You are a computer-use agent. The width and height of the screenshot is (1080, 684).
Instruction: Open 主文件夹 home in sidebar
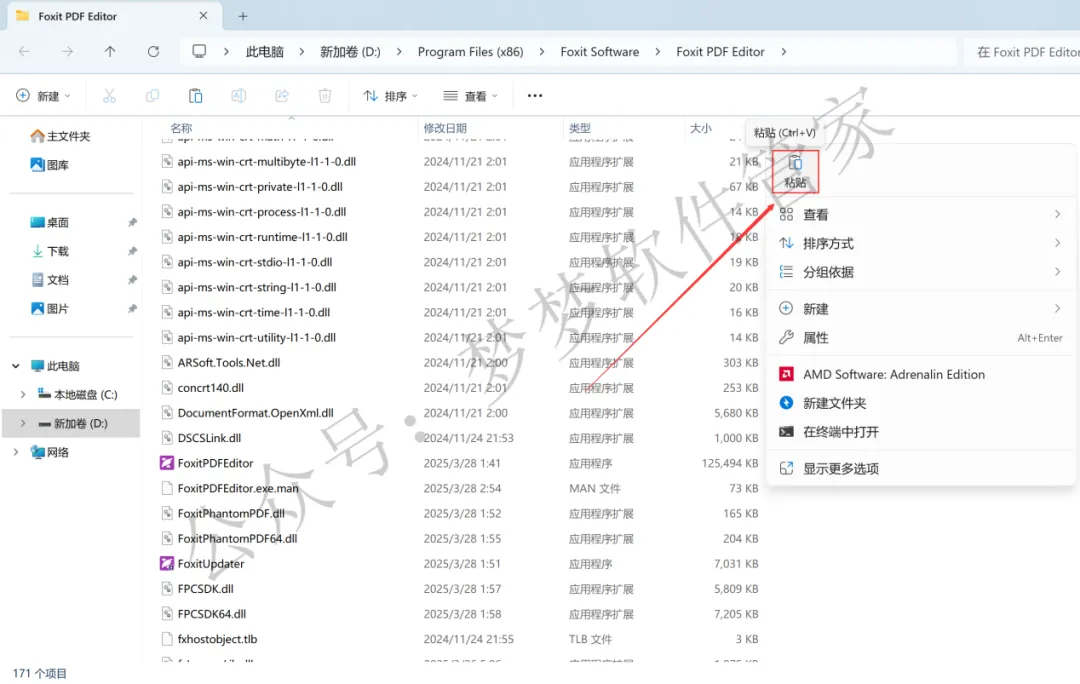click(x=61, y=136)
